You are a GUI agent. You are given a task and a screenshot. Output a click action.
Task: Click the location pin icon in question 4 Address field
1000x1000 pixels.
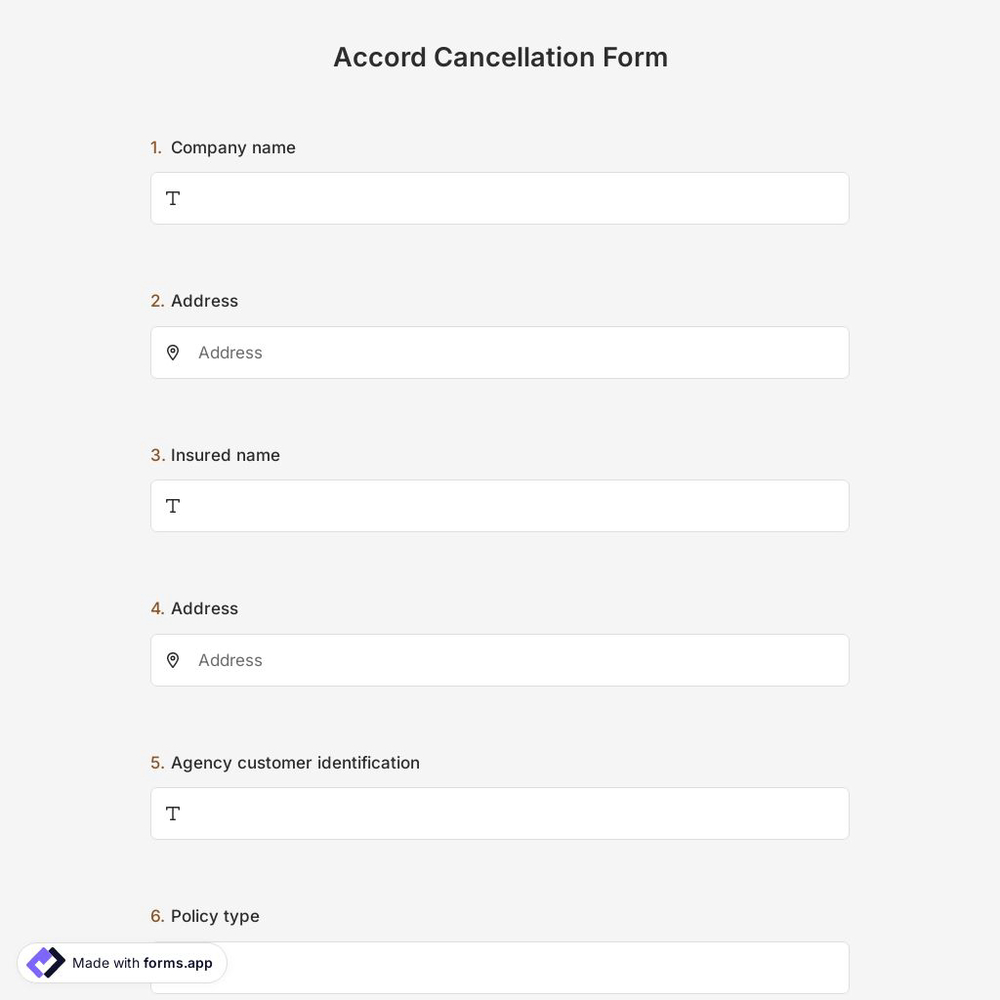tap(172, 660)
